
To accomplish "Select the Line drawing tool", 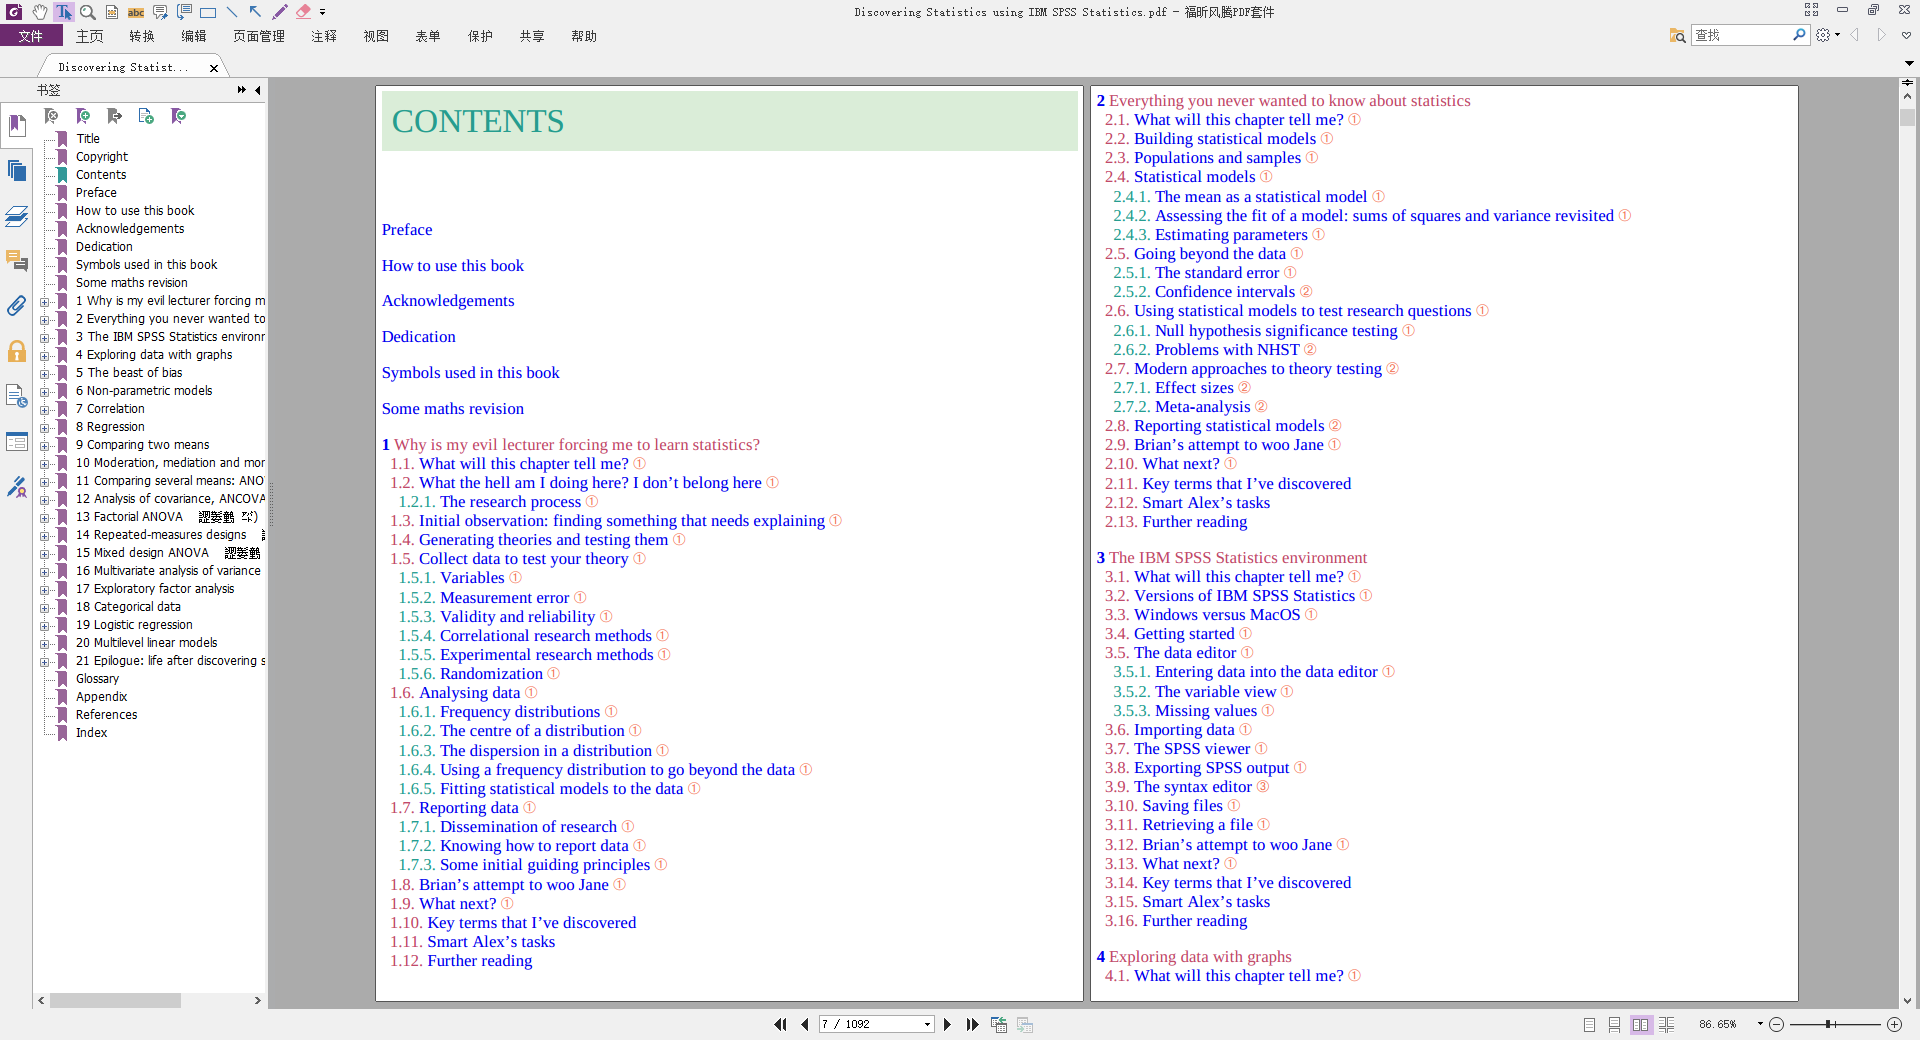I will coord(232,12).
